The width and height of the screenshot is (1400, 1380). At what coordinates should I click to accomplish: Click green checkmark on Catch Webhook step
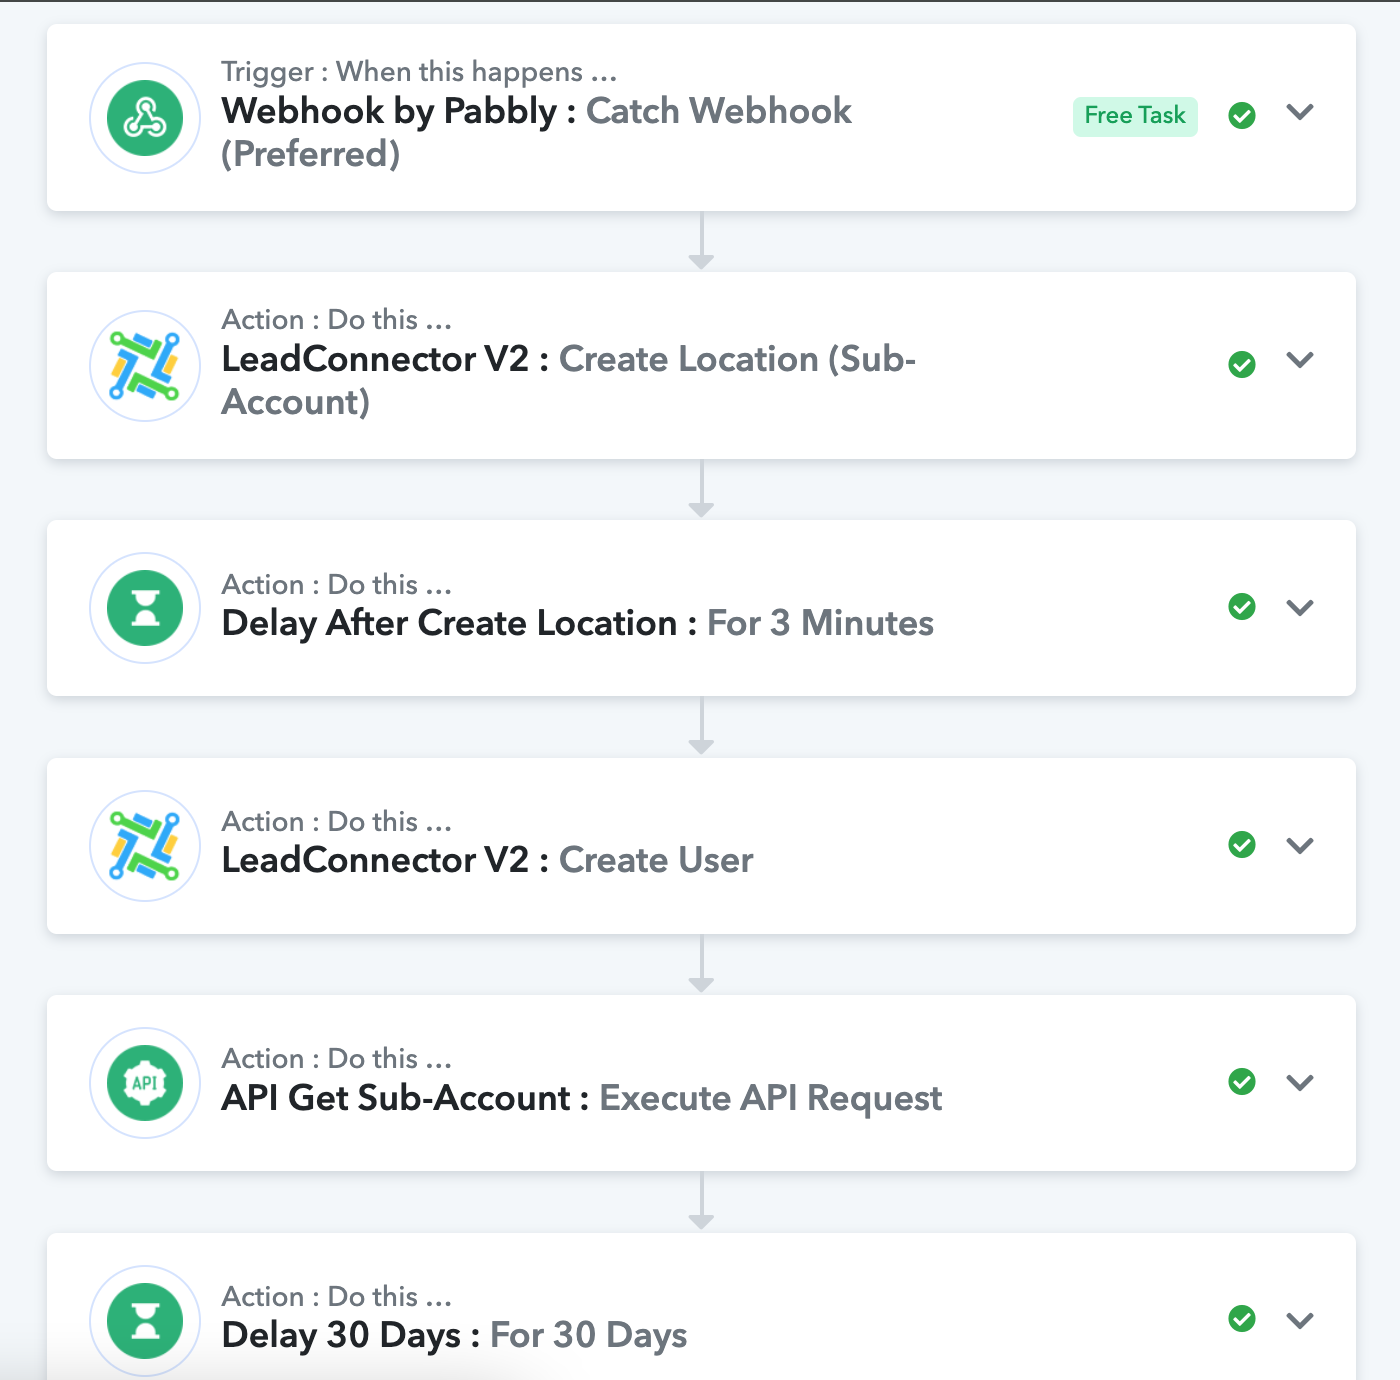(x=1242, y=116)
